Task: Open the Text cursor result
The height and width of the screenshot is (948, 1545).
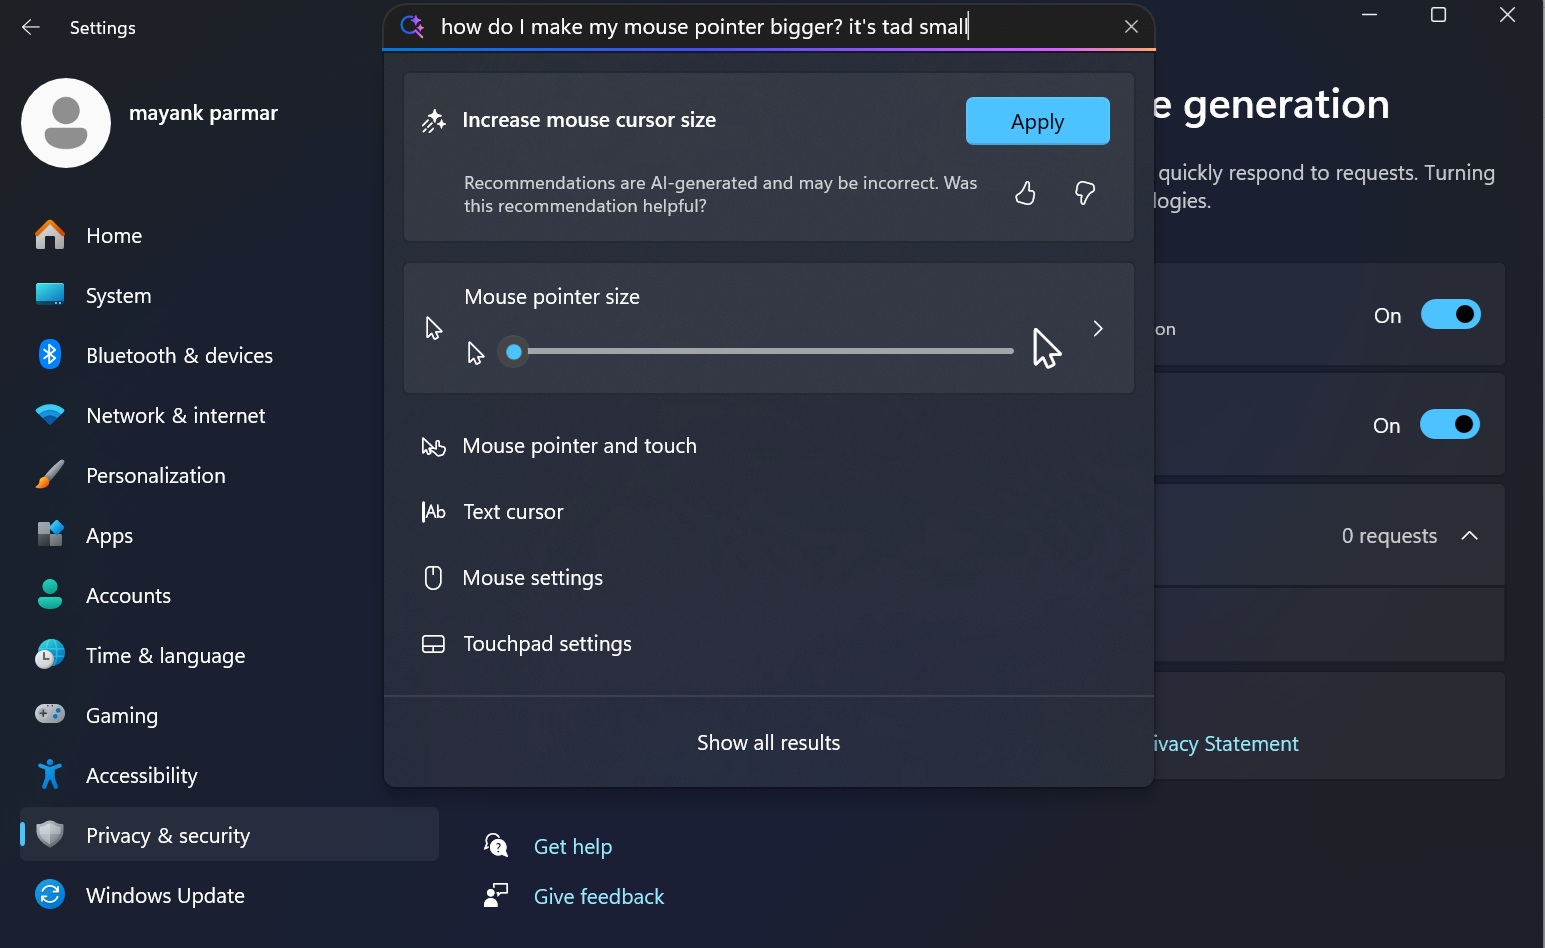Action: tap(768, 512)
